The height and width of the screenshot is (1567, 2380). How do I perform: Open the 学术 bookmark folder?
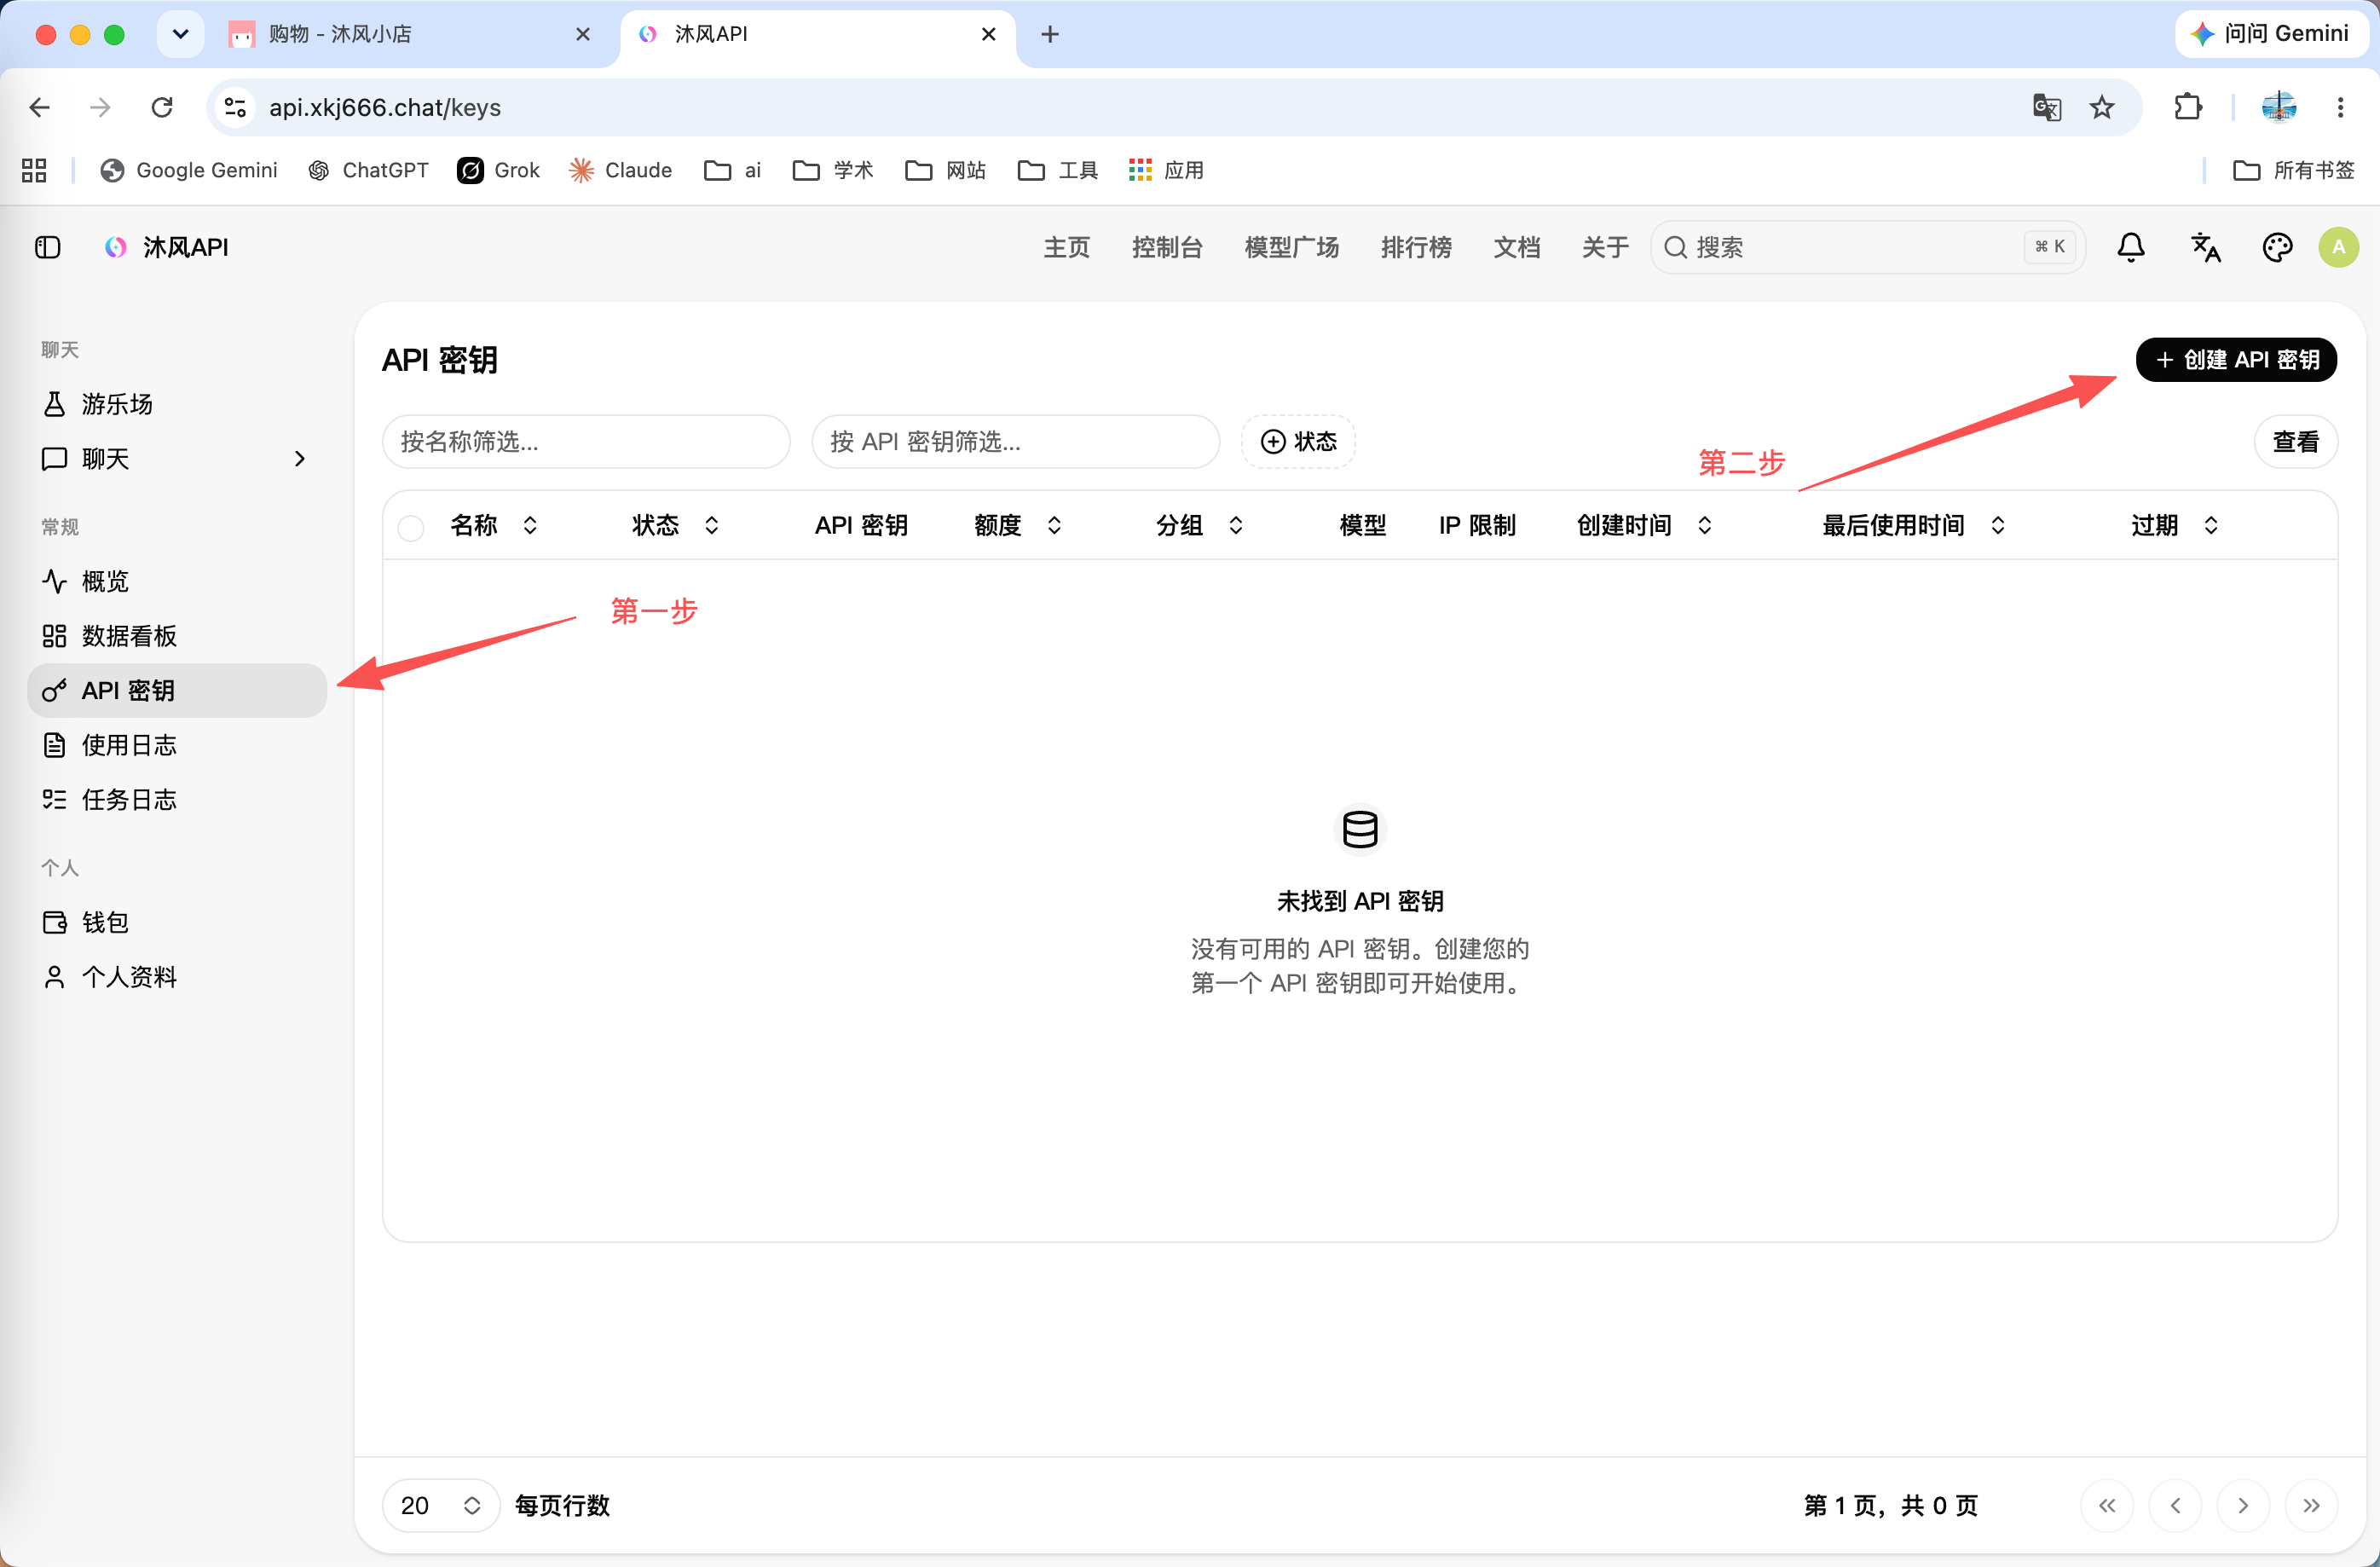click(833, 170)
